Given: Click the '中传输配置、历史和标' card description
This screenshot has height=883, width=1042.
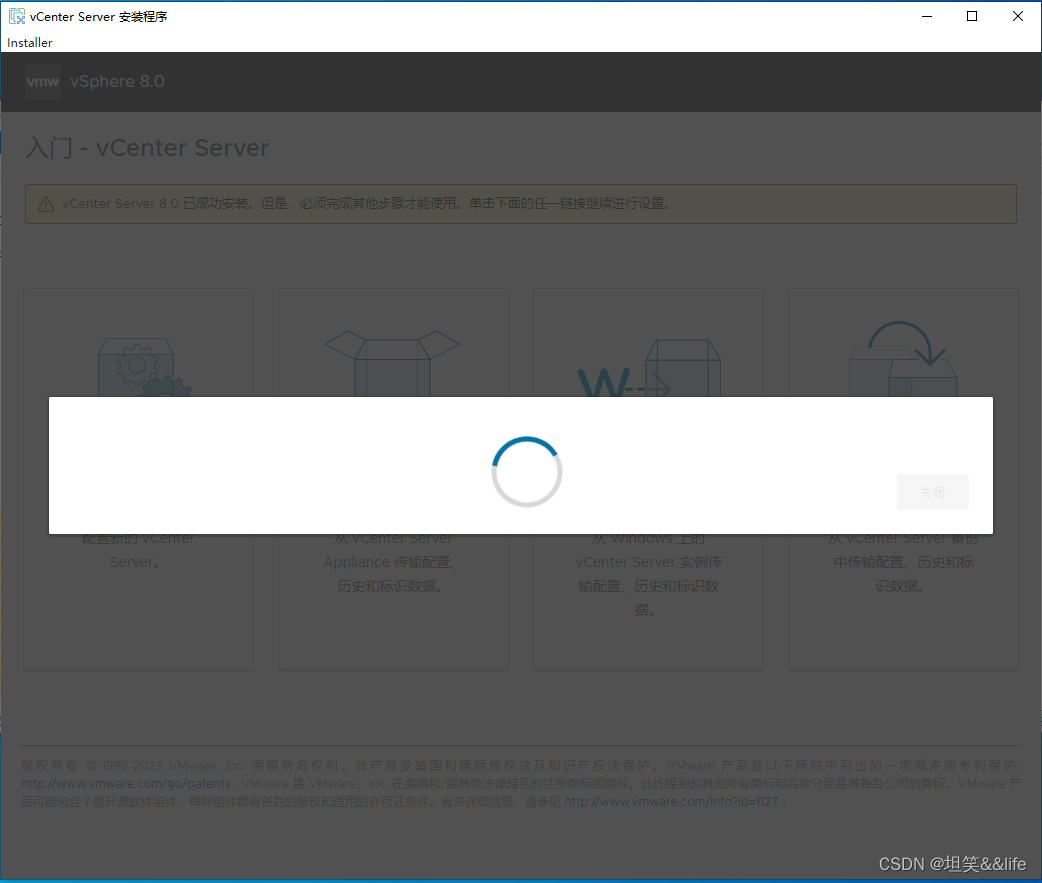Looking at the screenshot, I should [903, 562].
